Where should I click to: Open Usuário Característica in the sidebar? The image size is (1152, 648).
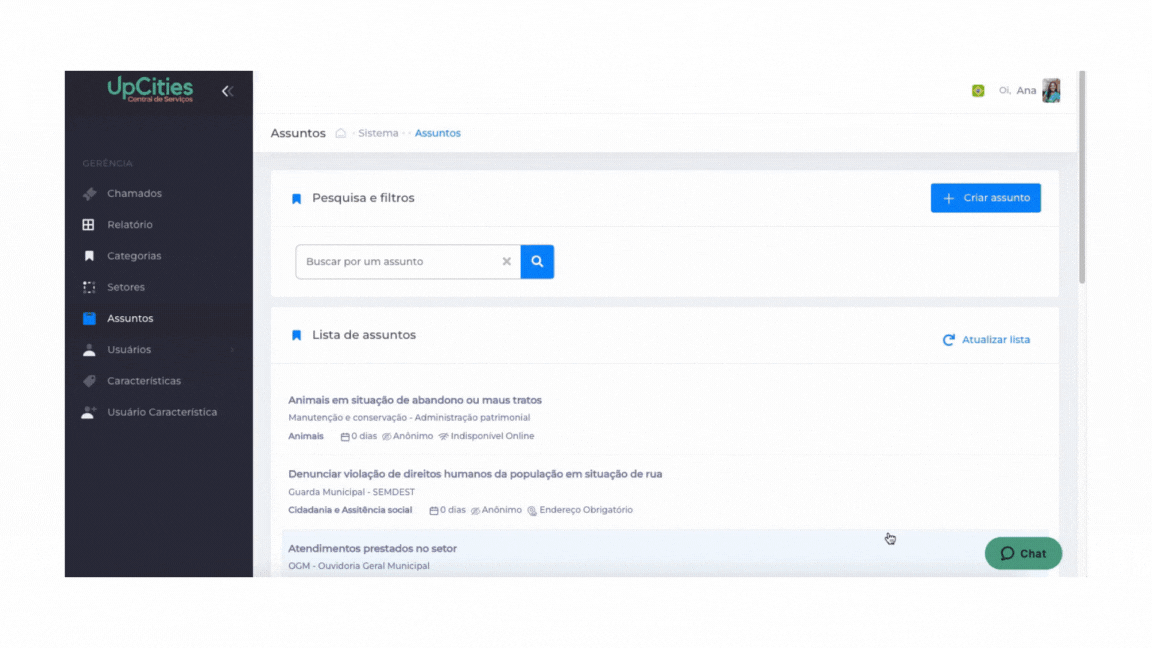tap(162, 412)
